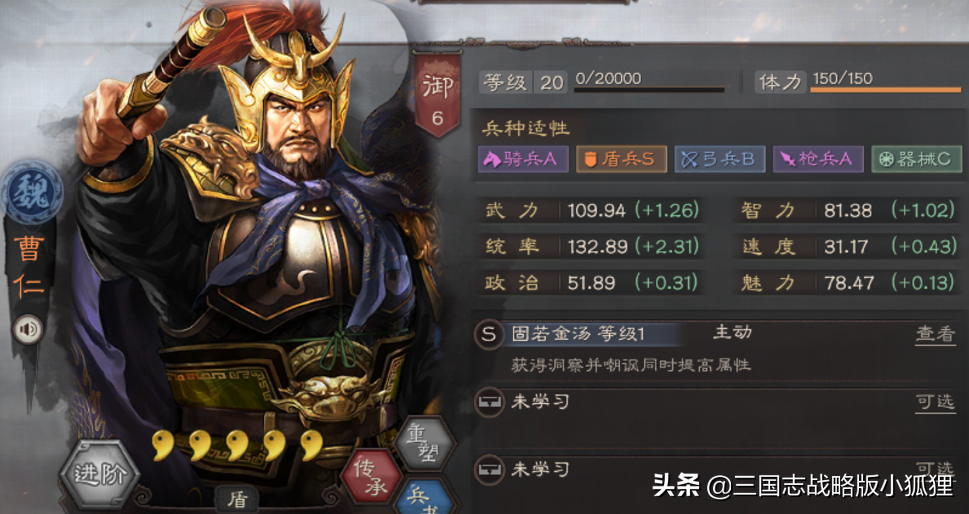This screenshot has height=514, width=969.
Task: Tap the second empty skill slot icon
Action: point(489,470)
